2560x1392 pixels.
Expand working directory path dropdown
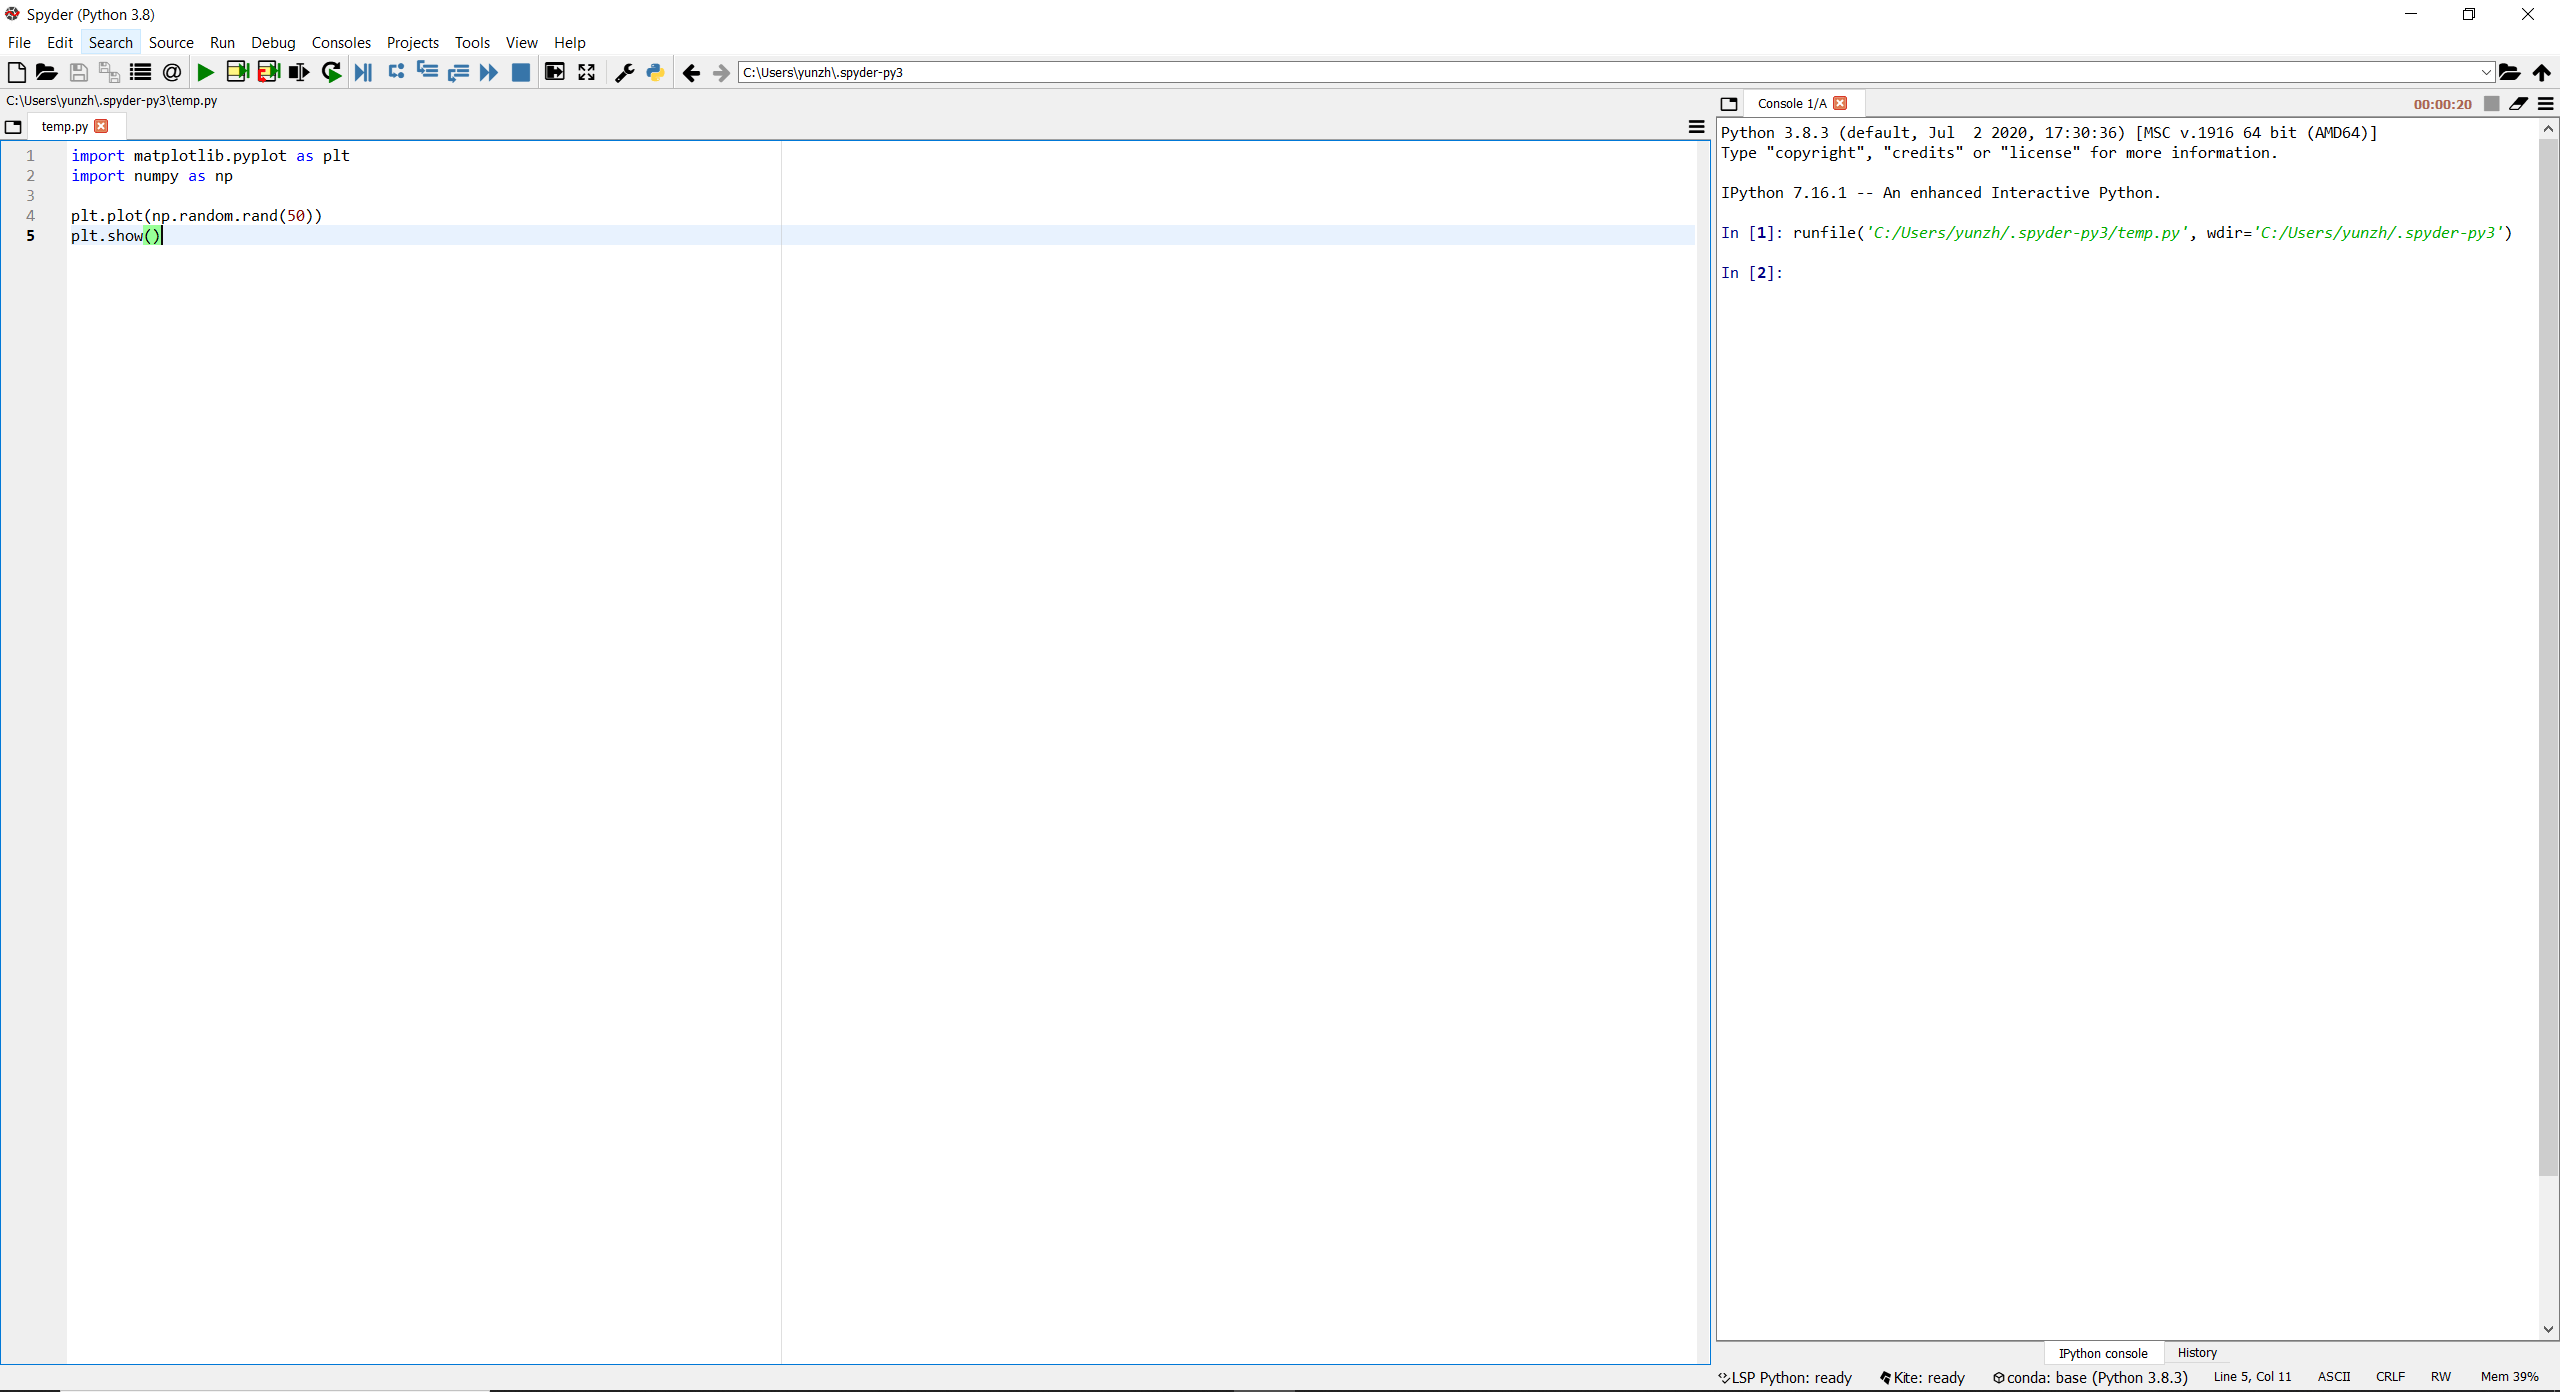pyautogui.click(x=2485, y=72)
